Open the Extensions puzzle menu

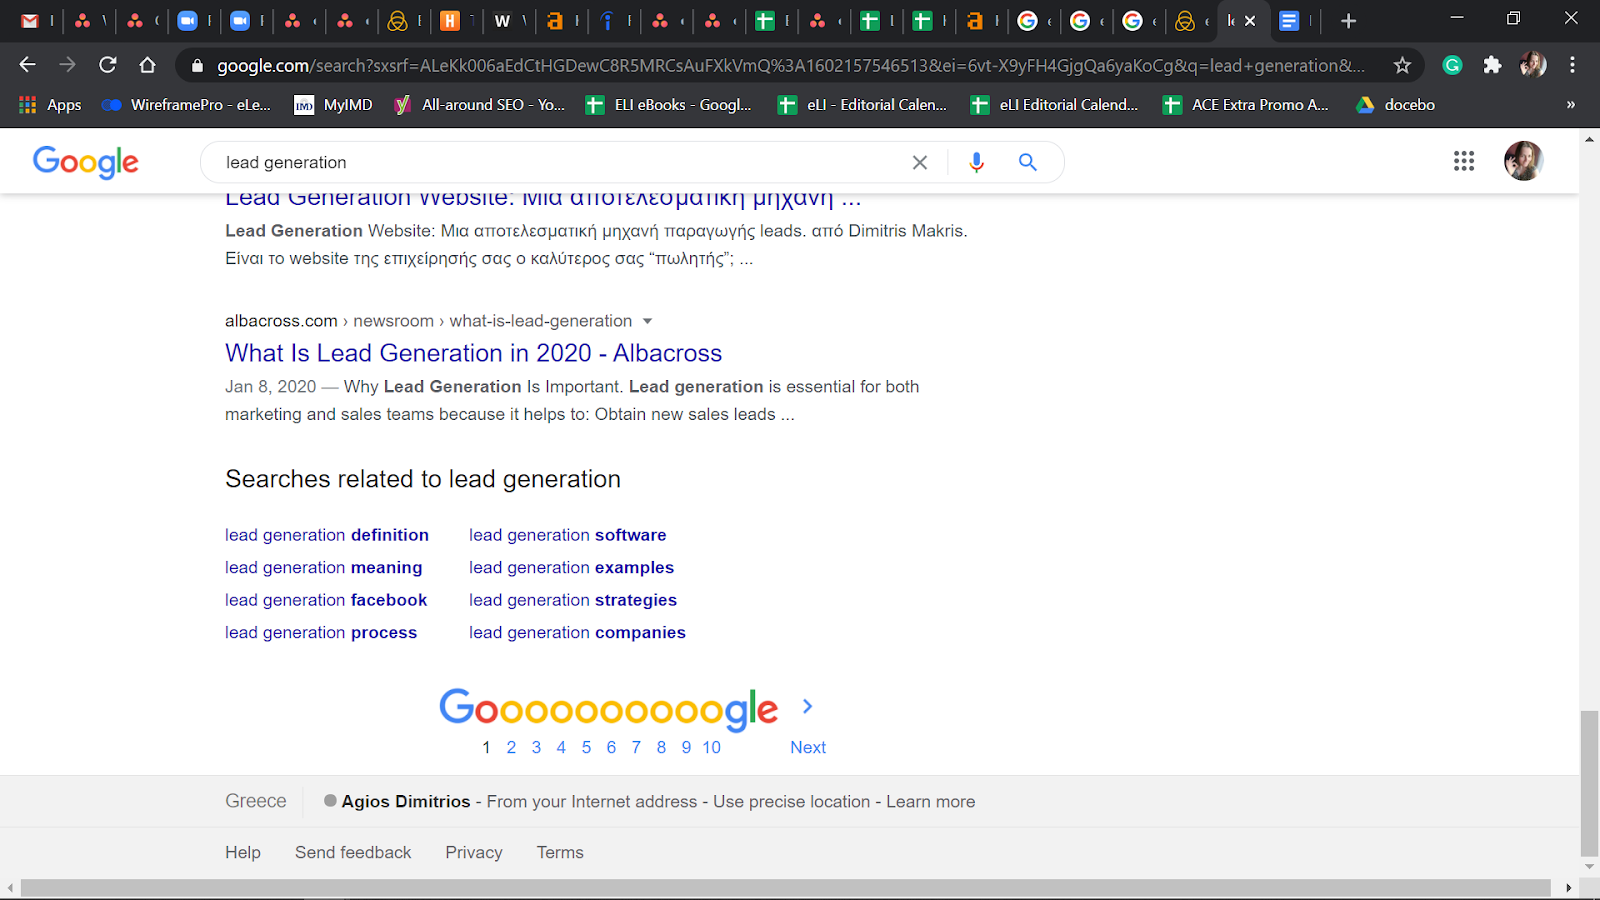[1492, 65]
